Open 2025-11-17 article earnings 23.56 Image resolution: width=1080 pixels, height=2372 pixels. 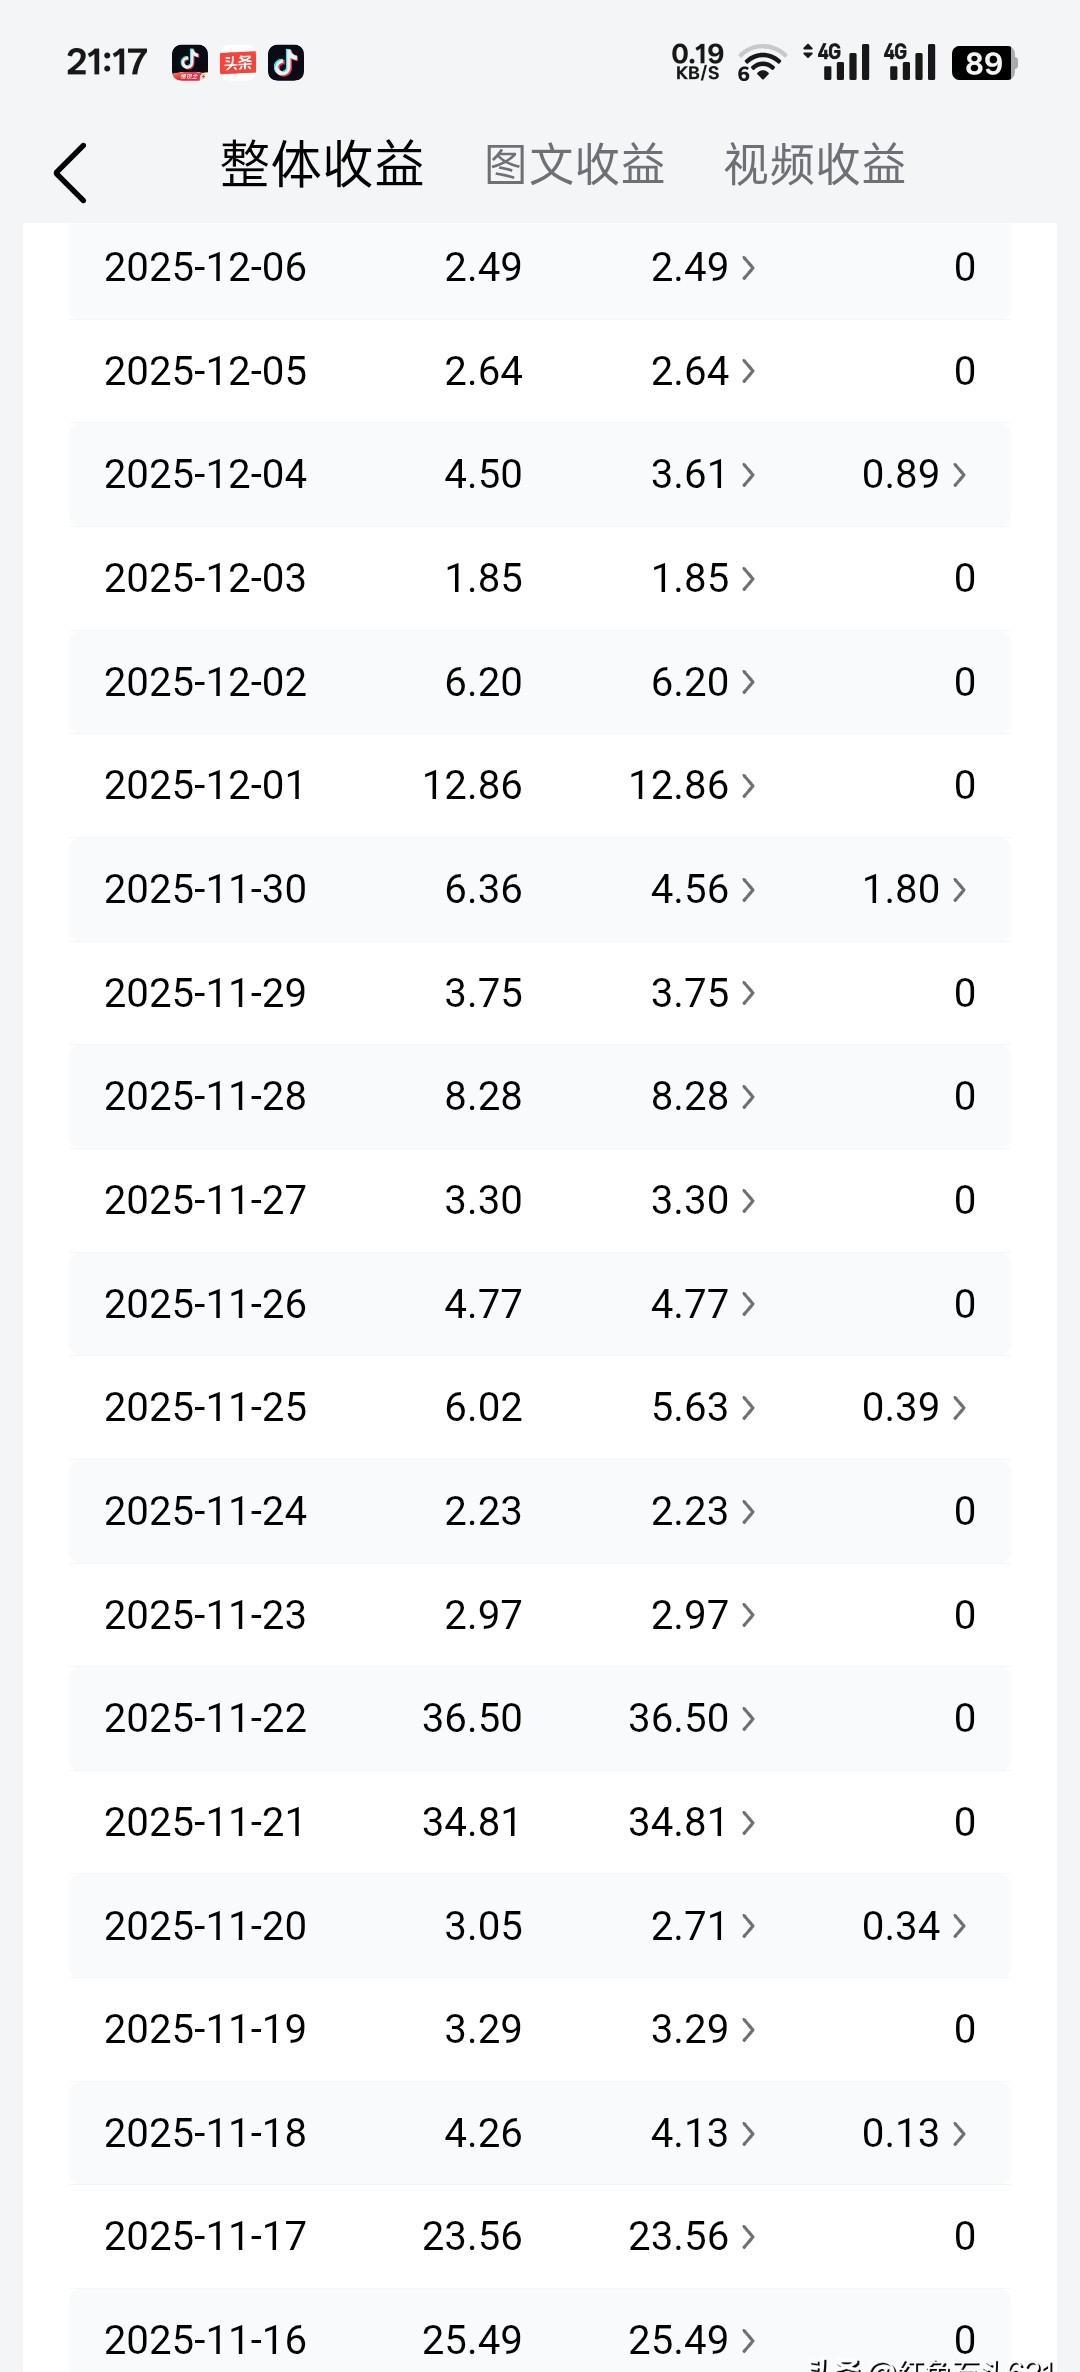[x=691, y=2236]
